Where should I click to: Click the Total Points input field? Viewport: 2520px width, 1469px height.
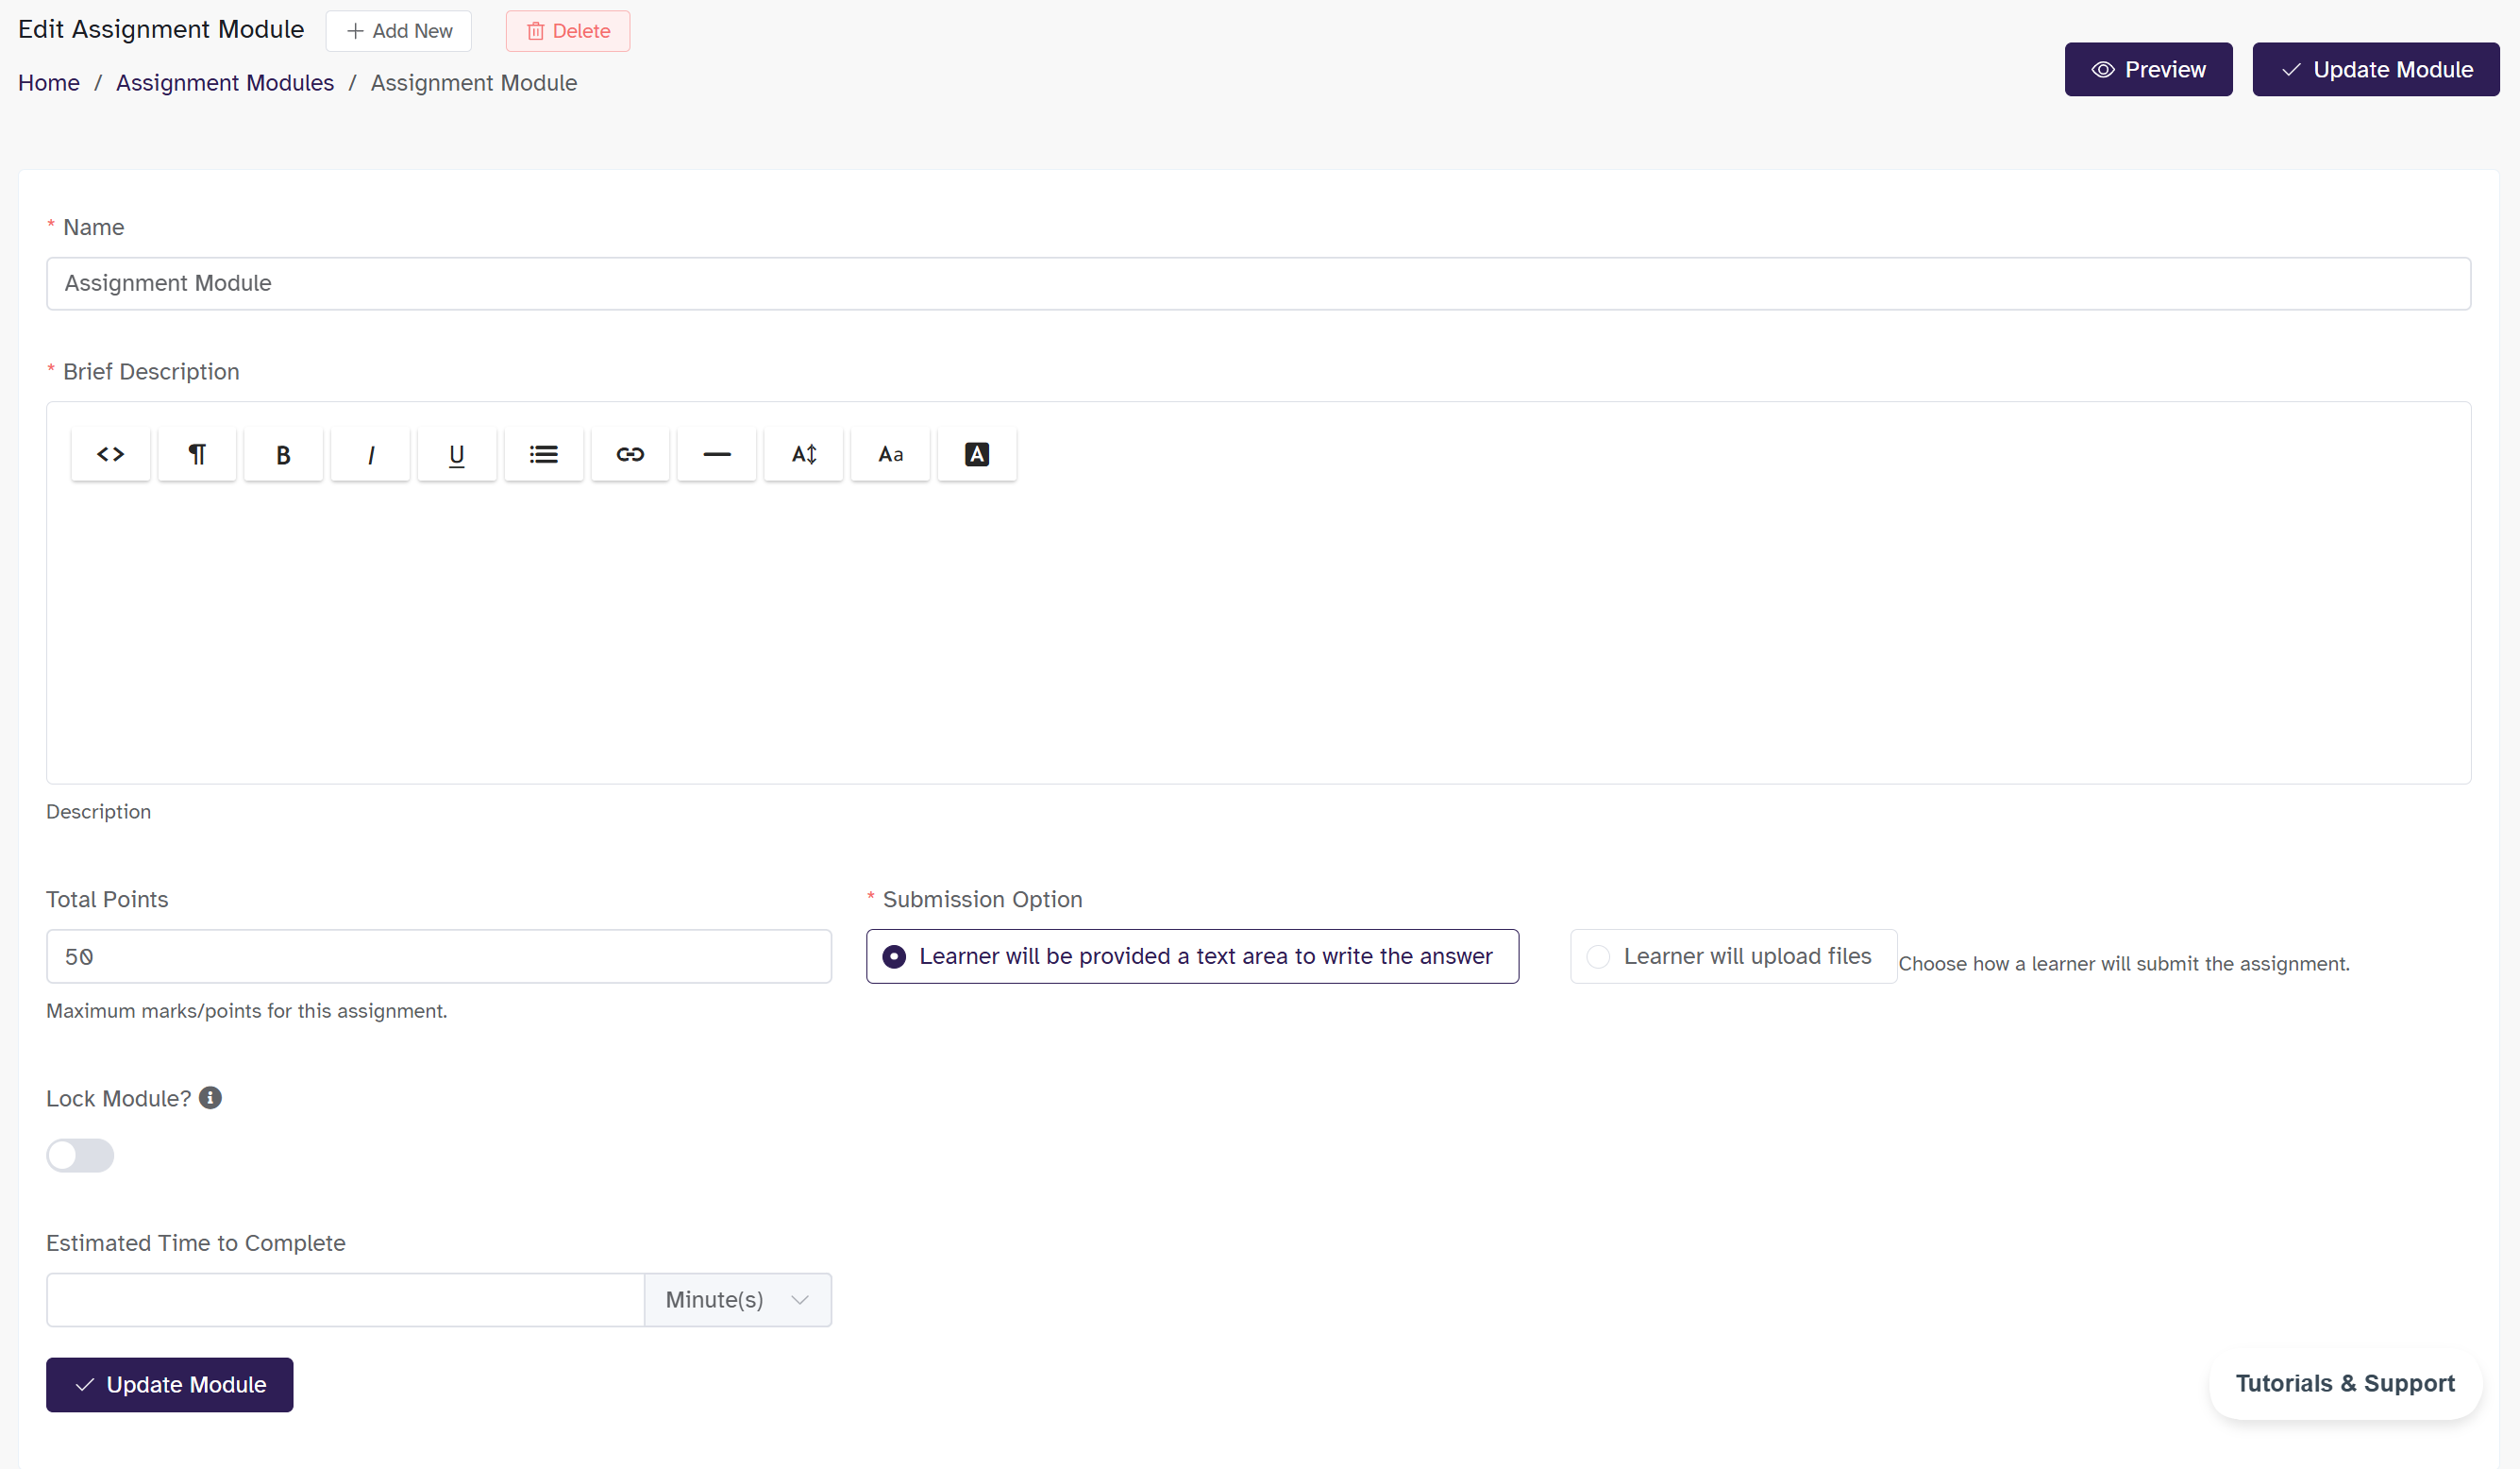click(438, 957)
